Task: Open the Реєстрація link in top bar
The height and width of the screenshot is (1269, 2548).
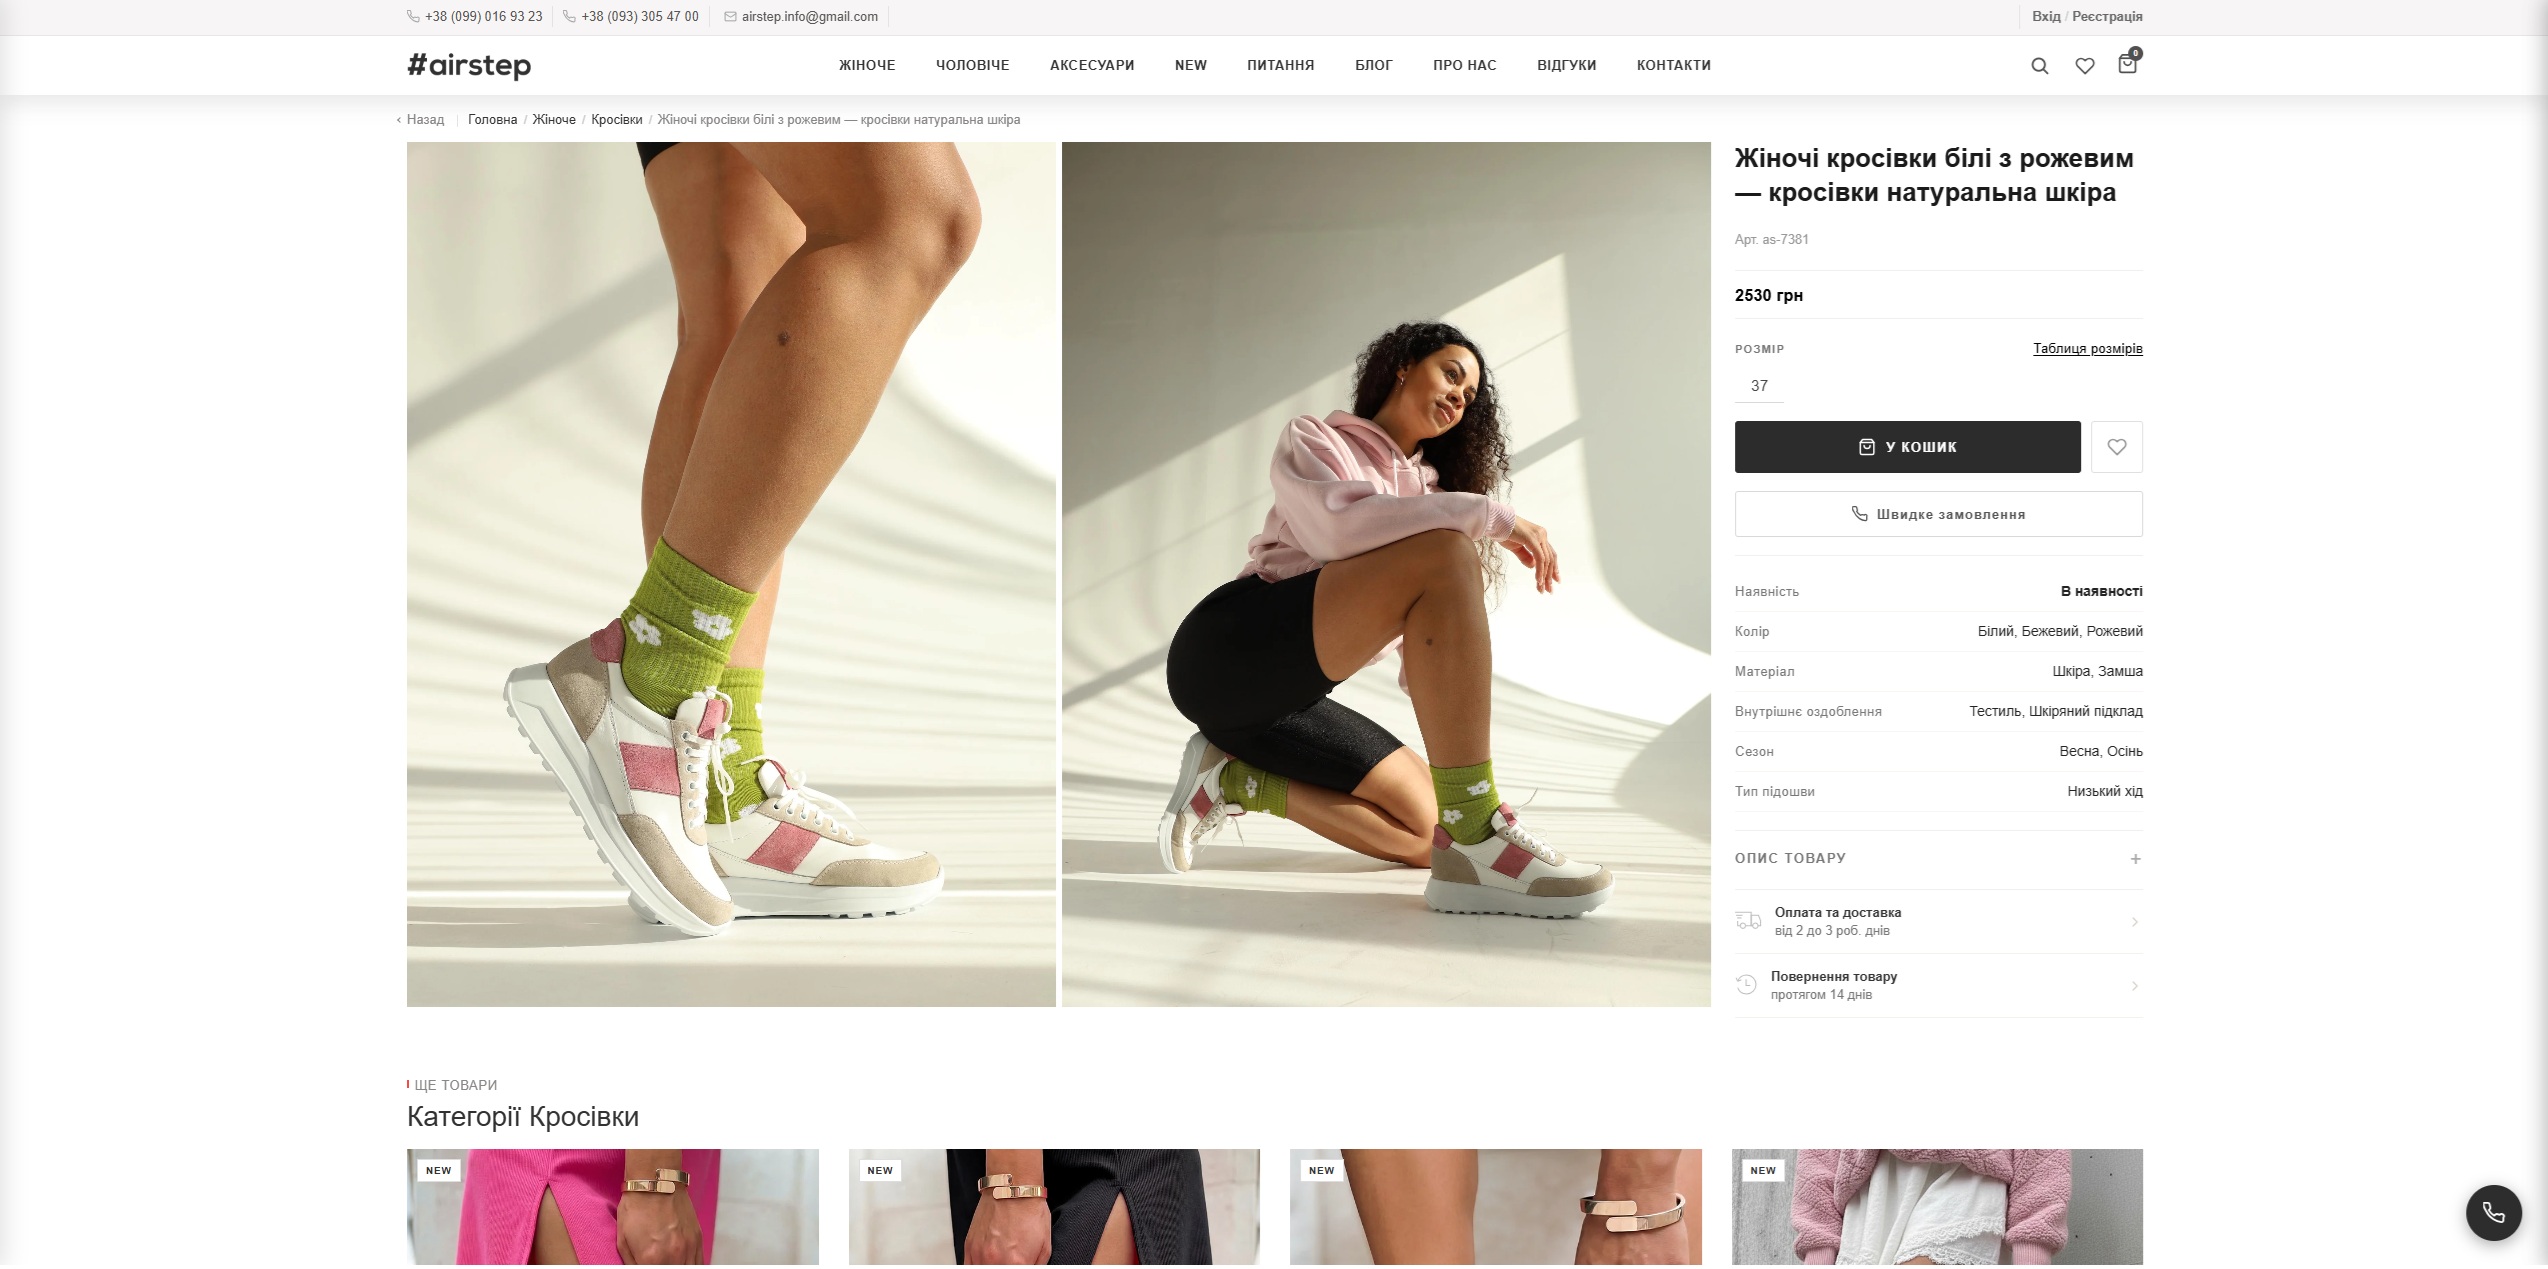Action: coord(2106,16)
